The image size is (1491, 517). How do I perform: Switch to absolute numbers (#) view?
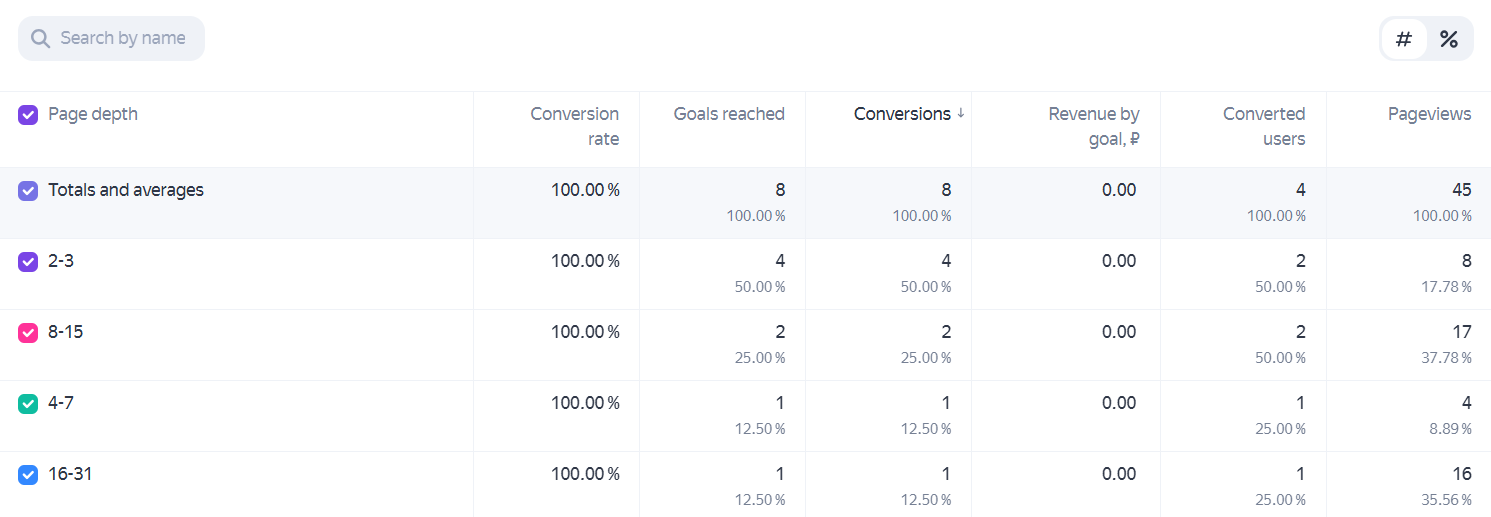(1404, 39)
